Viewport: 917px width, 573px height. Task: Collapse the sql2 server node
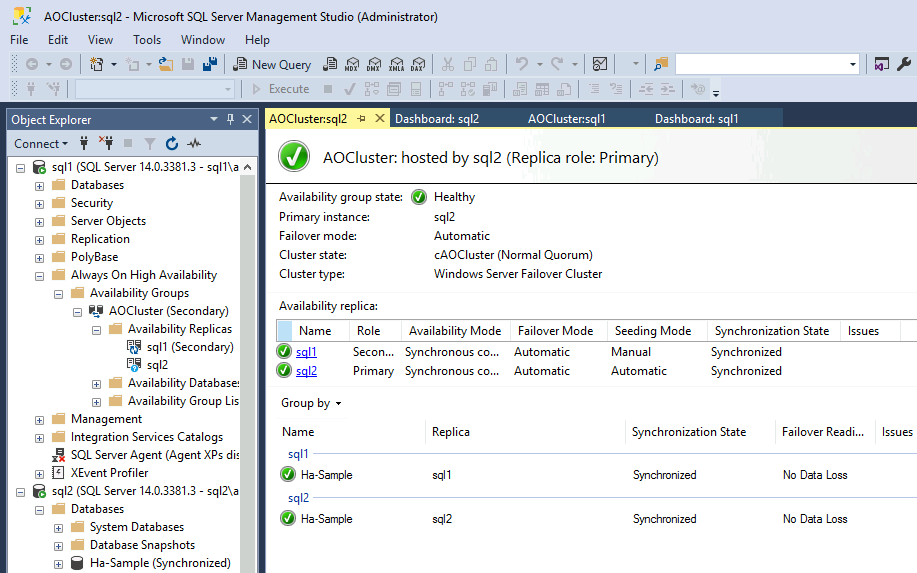[x=20, y=492]
